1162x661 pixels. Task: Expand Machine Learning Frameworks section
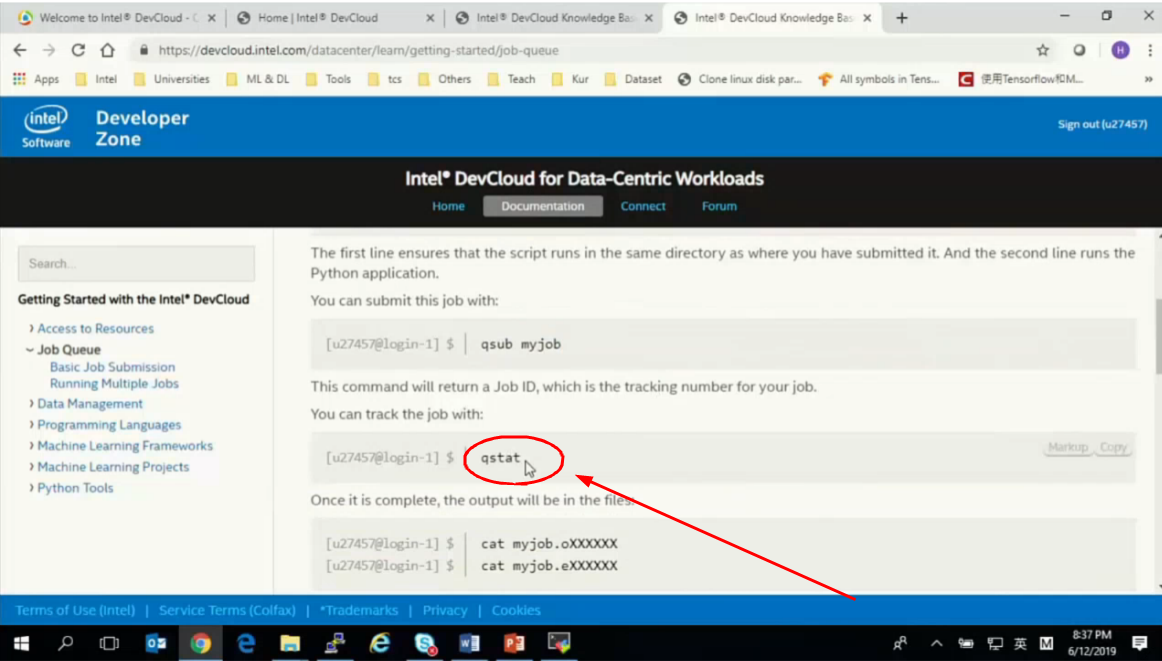tap(121, 445)
